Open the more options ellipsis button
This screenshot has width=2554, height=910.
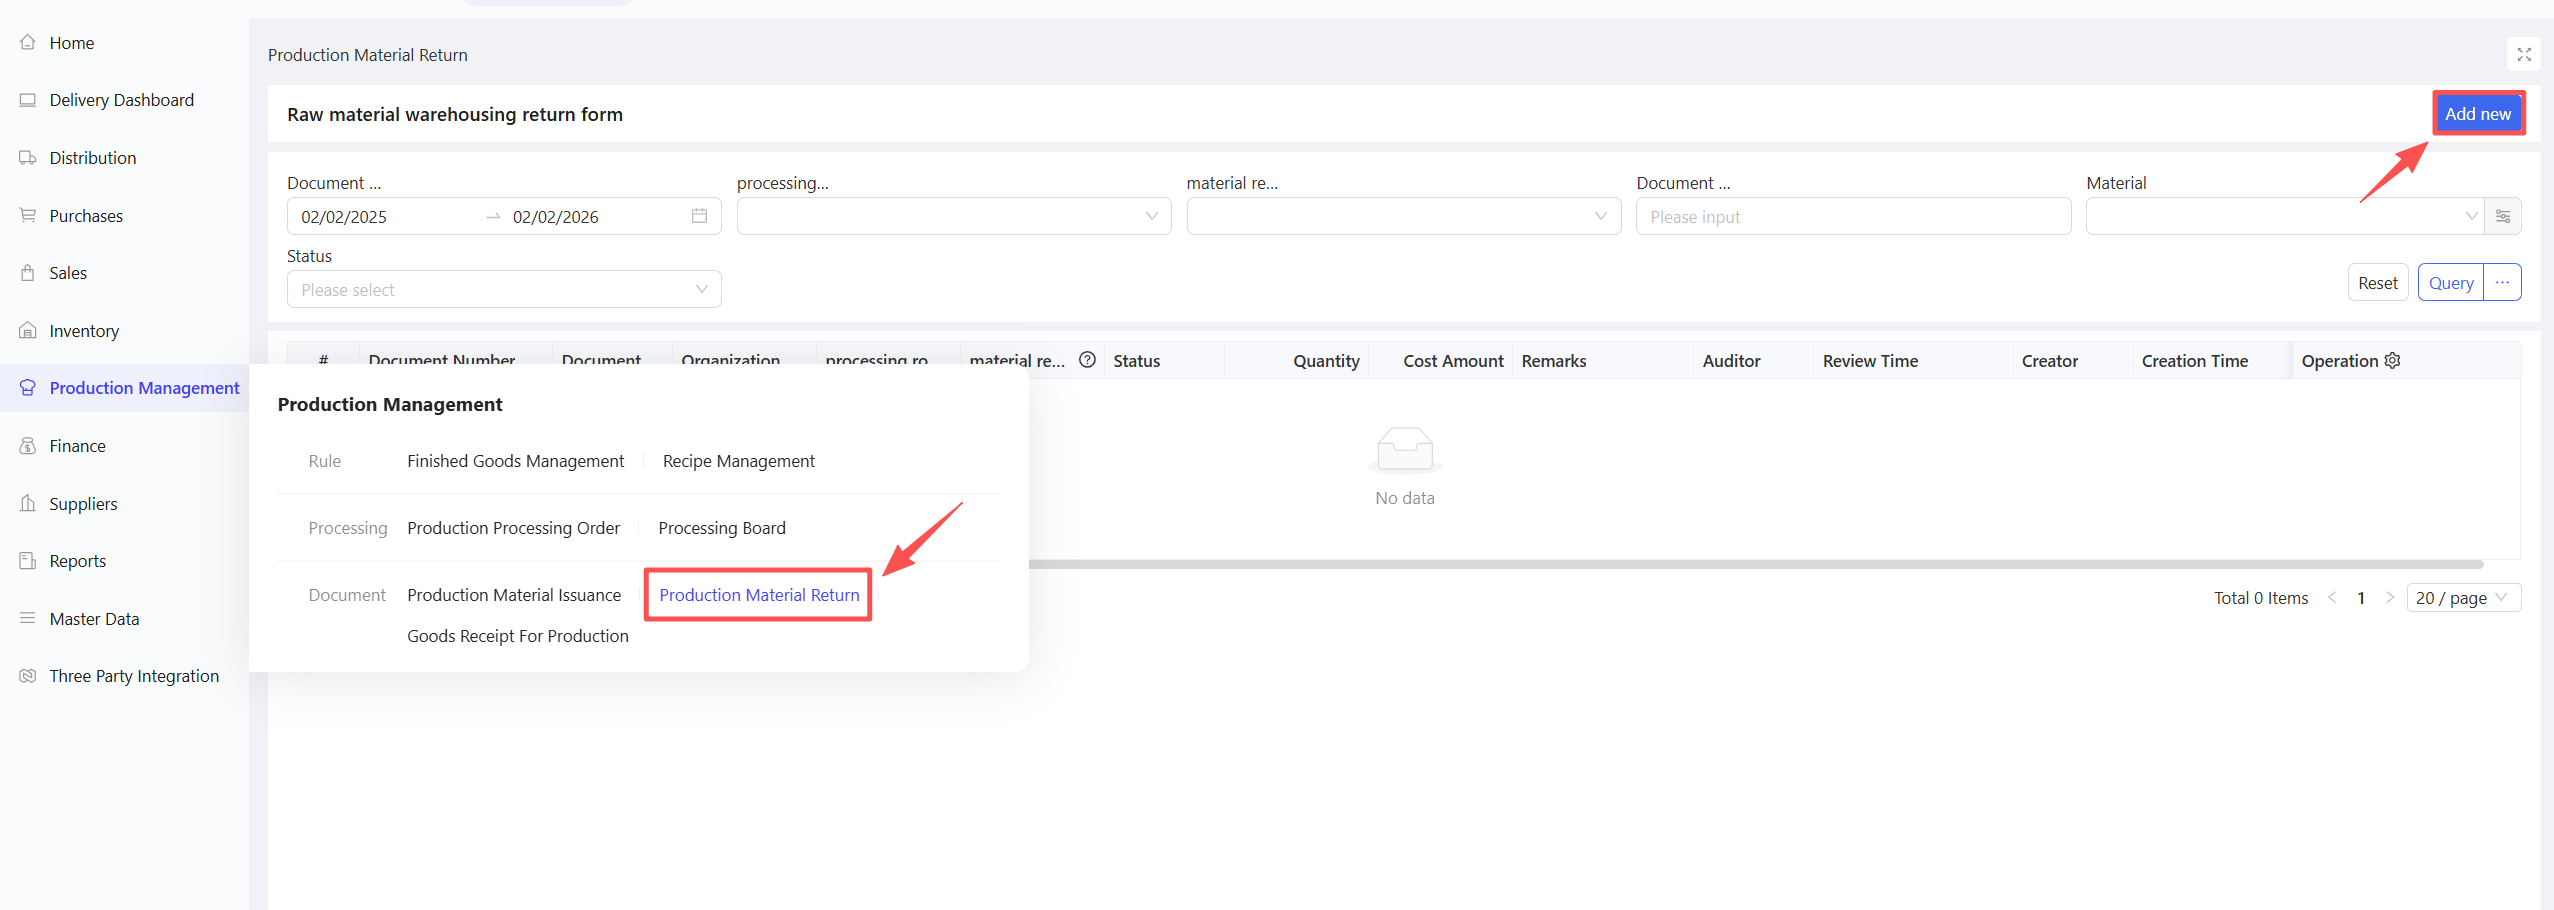(x=2502, y=283)
